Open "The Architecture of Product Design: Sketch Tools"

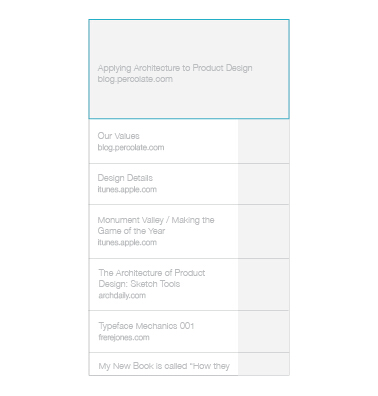click(x=152, y=278)
